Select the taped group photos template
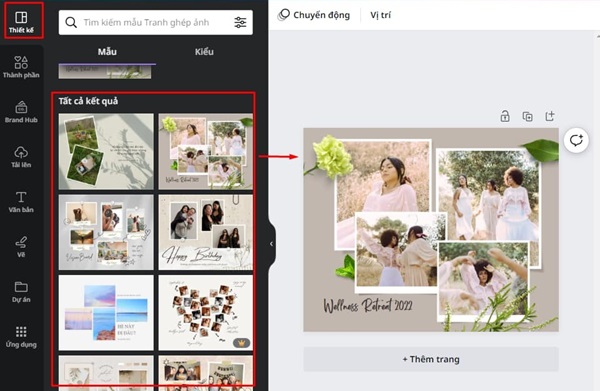The image size is (600, 391). click(205, 373)
